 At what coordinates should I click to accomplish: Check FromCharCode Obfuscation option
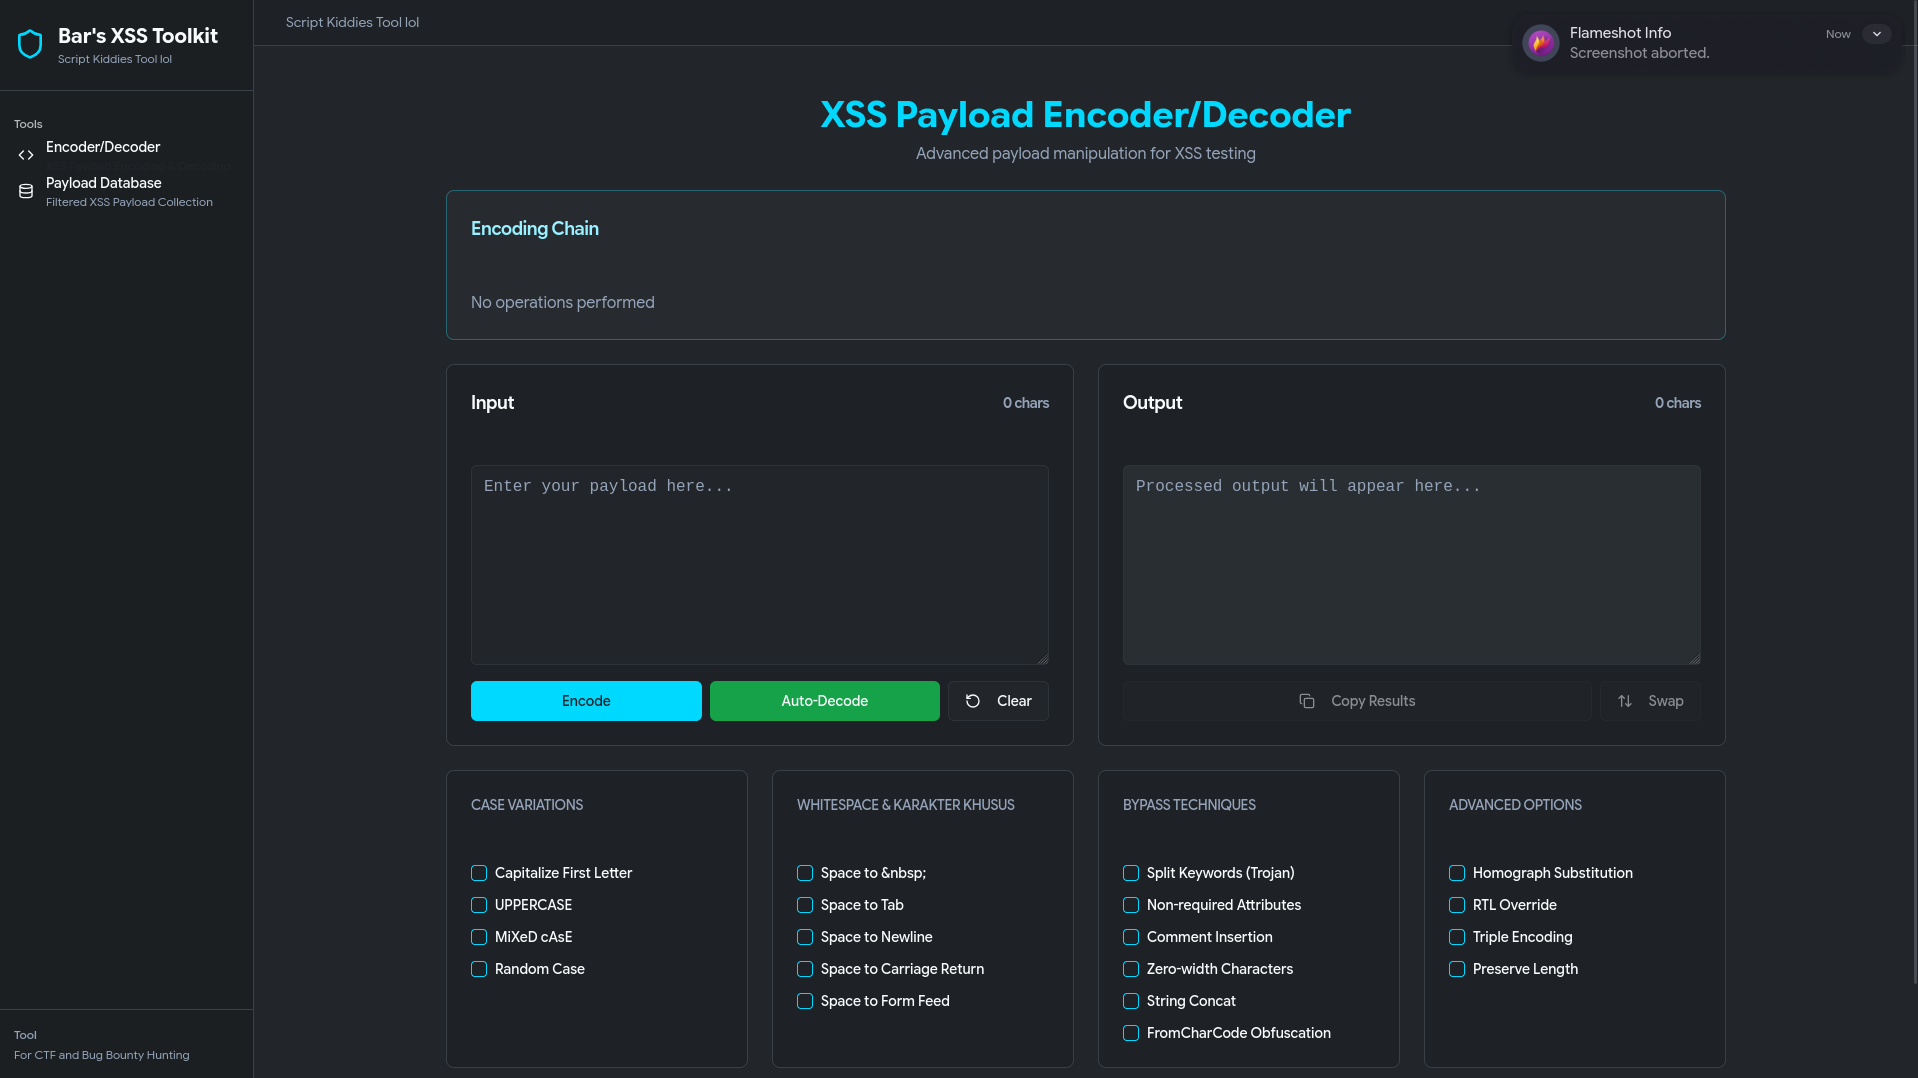1130,1033
